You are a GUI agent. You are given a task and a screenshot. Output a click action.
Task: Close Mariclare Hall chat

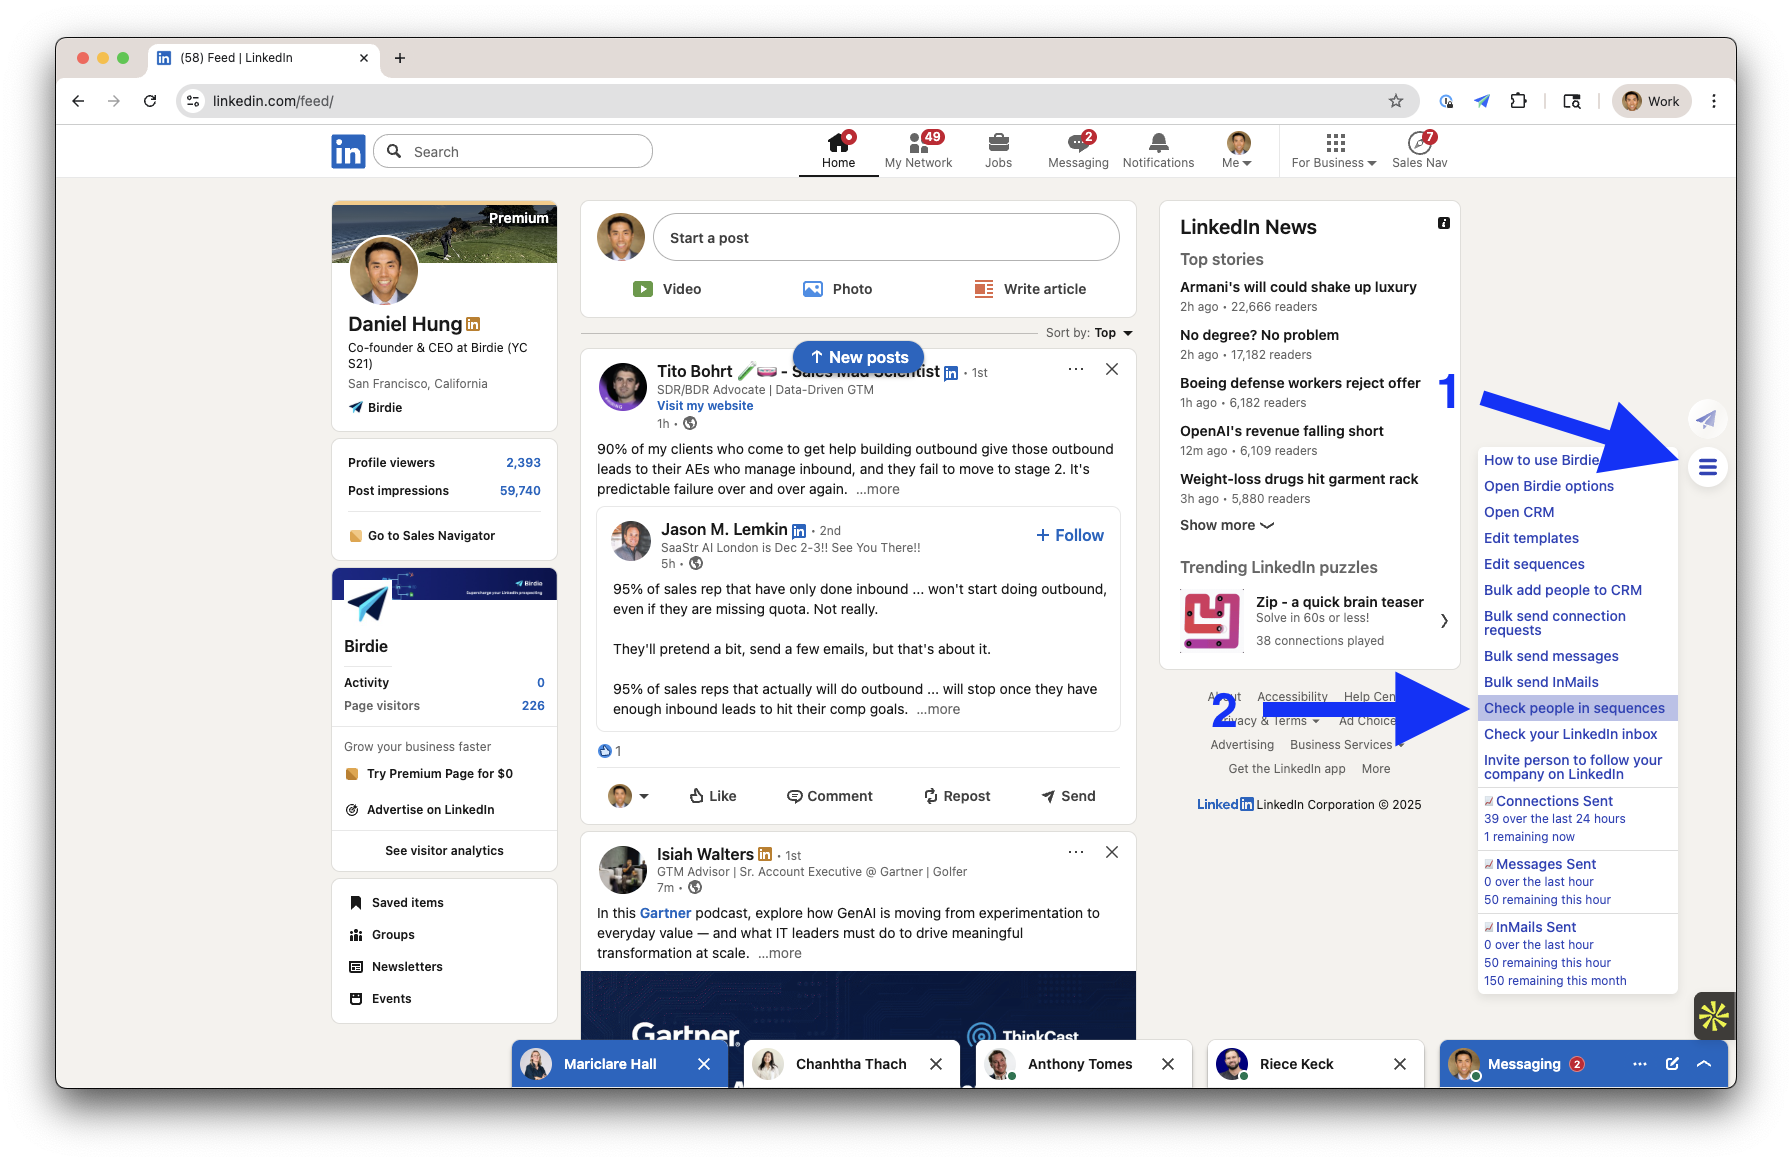704,1064
